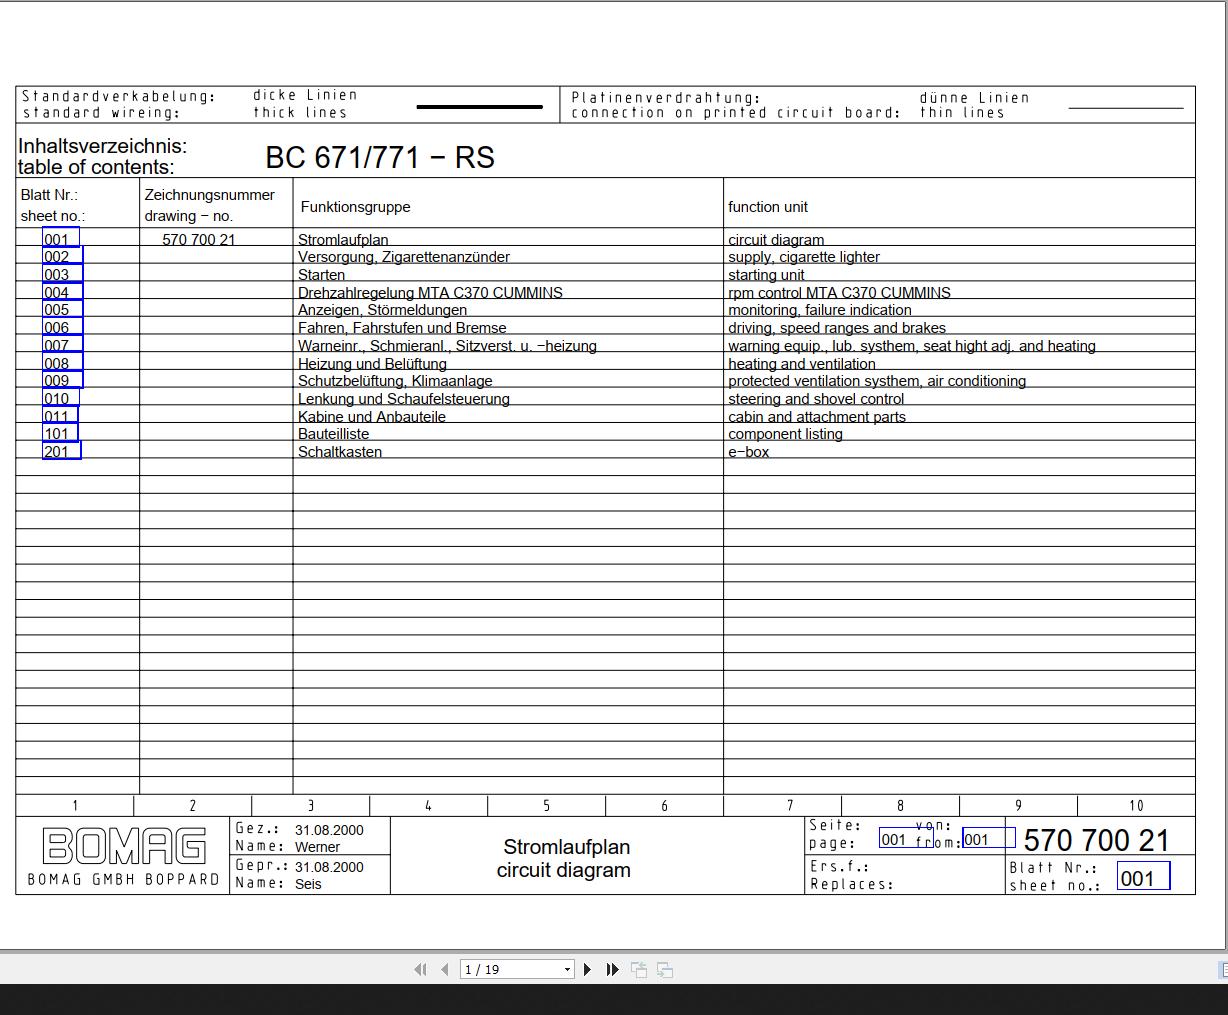The image size is (1228, 1015).
Task: Click the BOMAG logo
Action: [124, 846]
